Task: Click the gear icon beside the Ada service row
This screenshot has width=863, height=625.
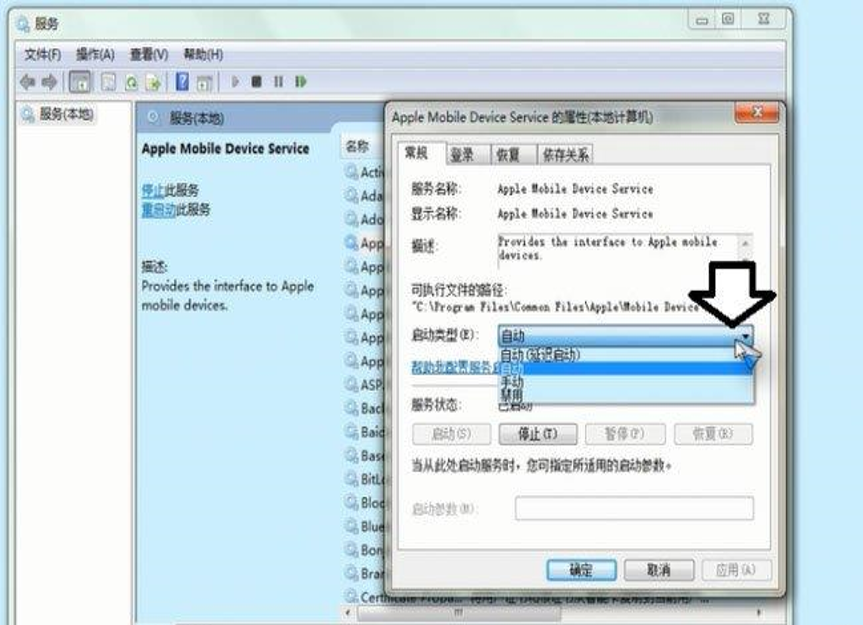Action: click(351, 195)
